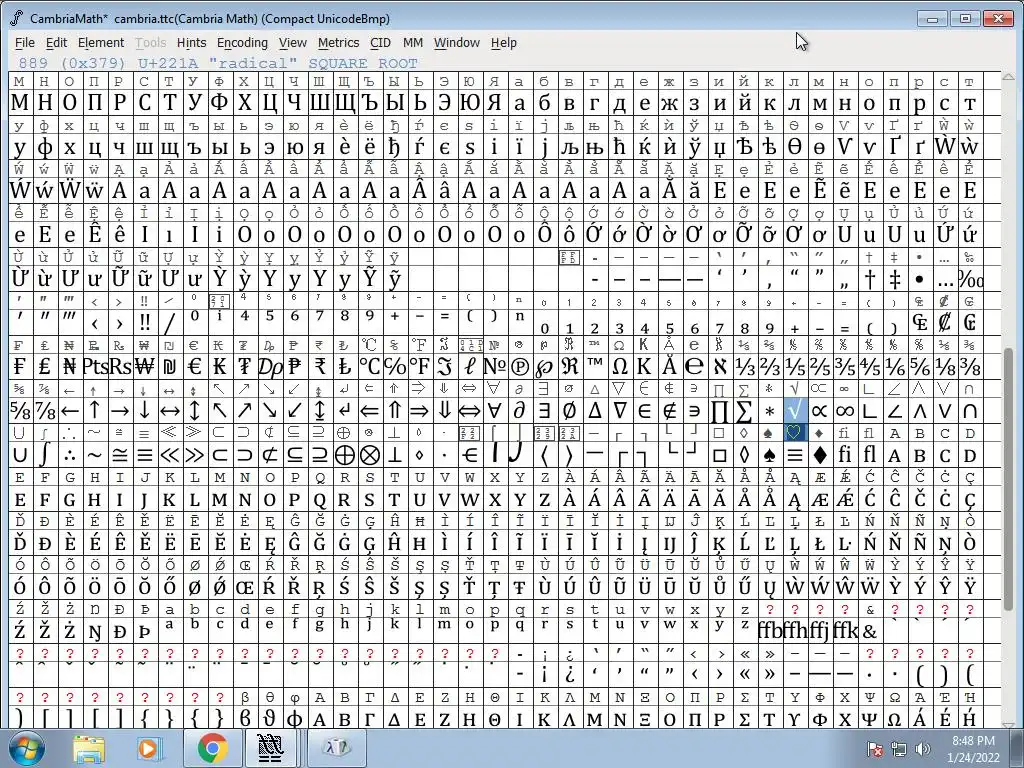Select the degree Celsius ℃ glyph cell
The height and width of the screenshot is (768, 1024).
click(x=370, y=366)
